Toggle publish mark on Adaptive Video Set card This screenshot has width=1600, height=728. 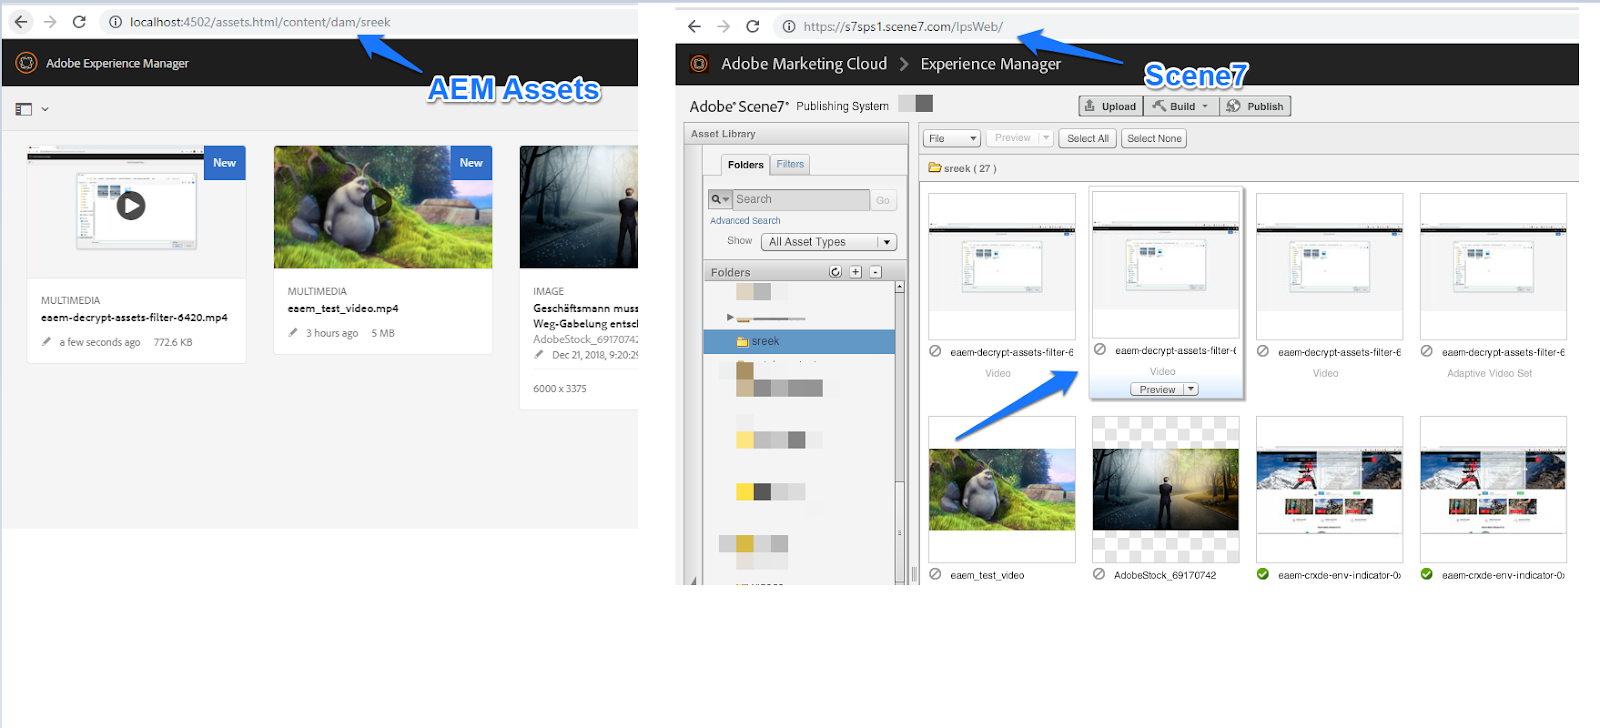click(1427, 351)
